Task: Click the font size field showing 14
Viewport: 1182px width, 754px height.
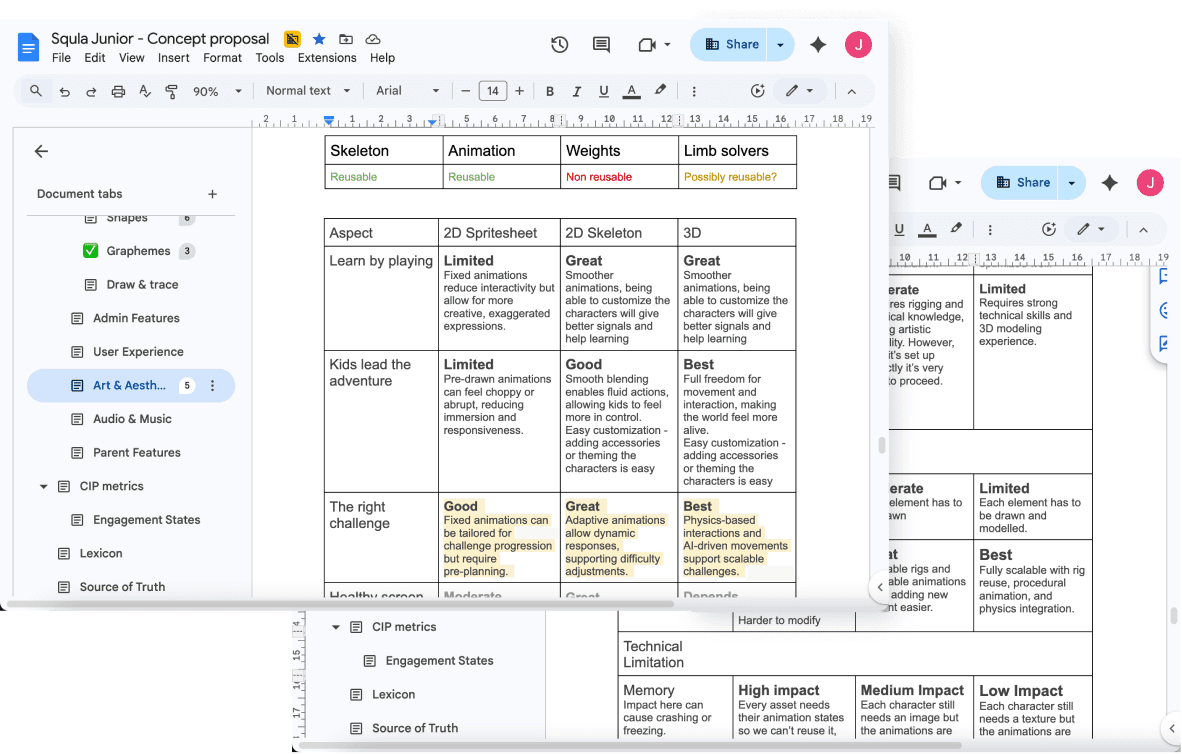Action: click(492, 91)
